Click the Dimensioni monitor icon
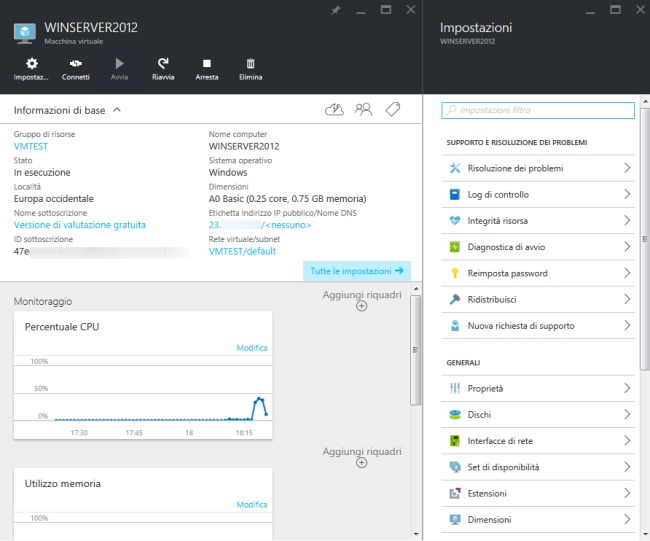Viewport: 650px width, 541px height. coord(455,519)
